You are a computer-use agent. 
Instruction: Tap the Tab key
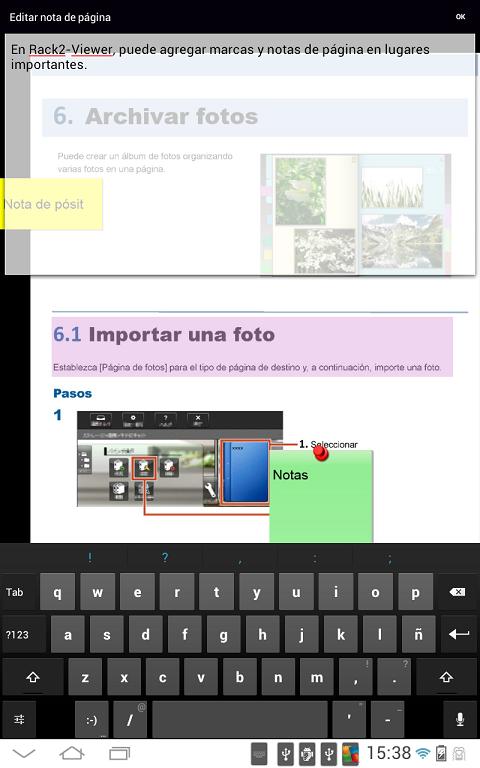[x=18, y=592]
